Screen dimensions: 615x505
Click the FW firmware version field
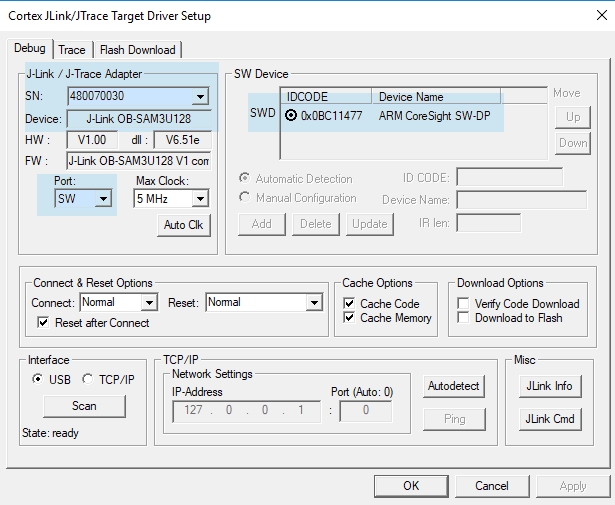[x=139, y=161]
